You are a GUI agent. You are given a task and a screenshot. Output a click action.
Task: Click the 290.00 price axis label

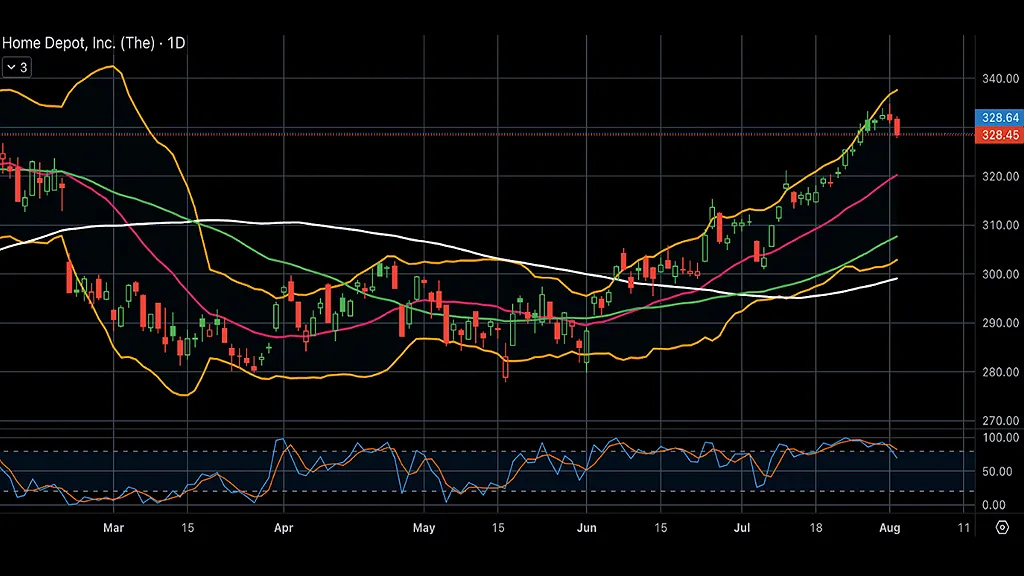tap(1000, 323)
